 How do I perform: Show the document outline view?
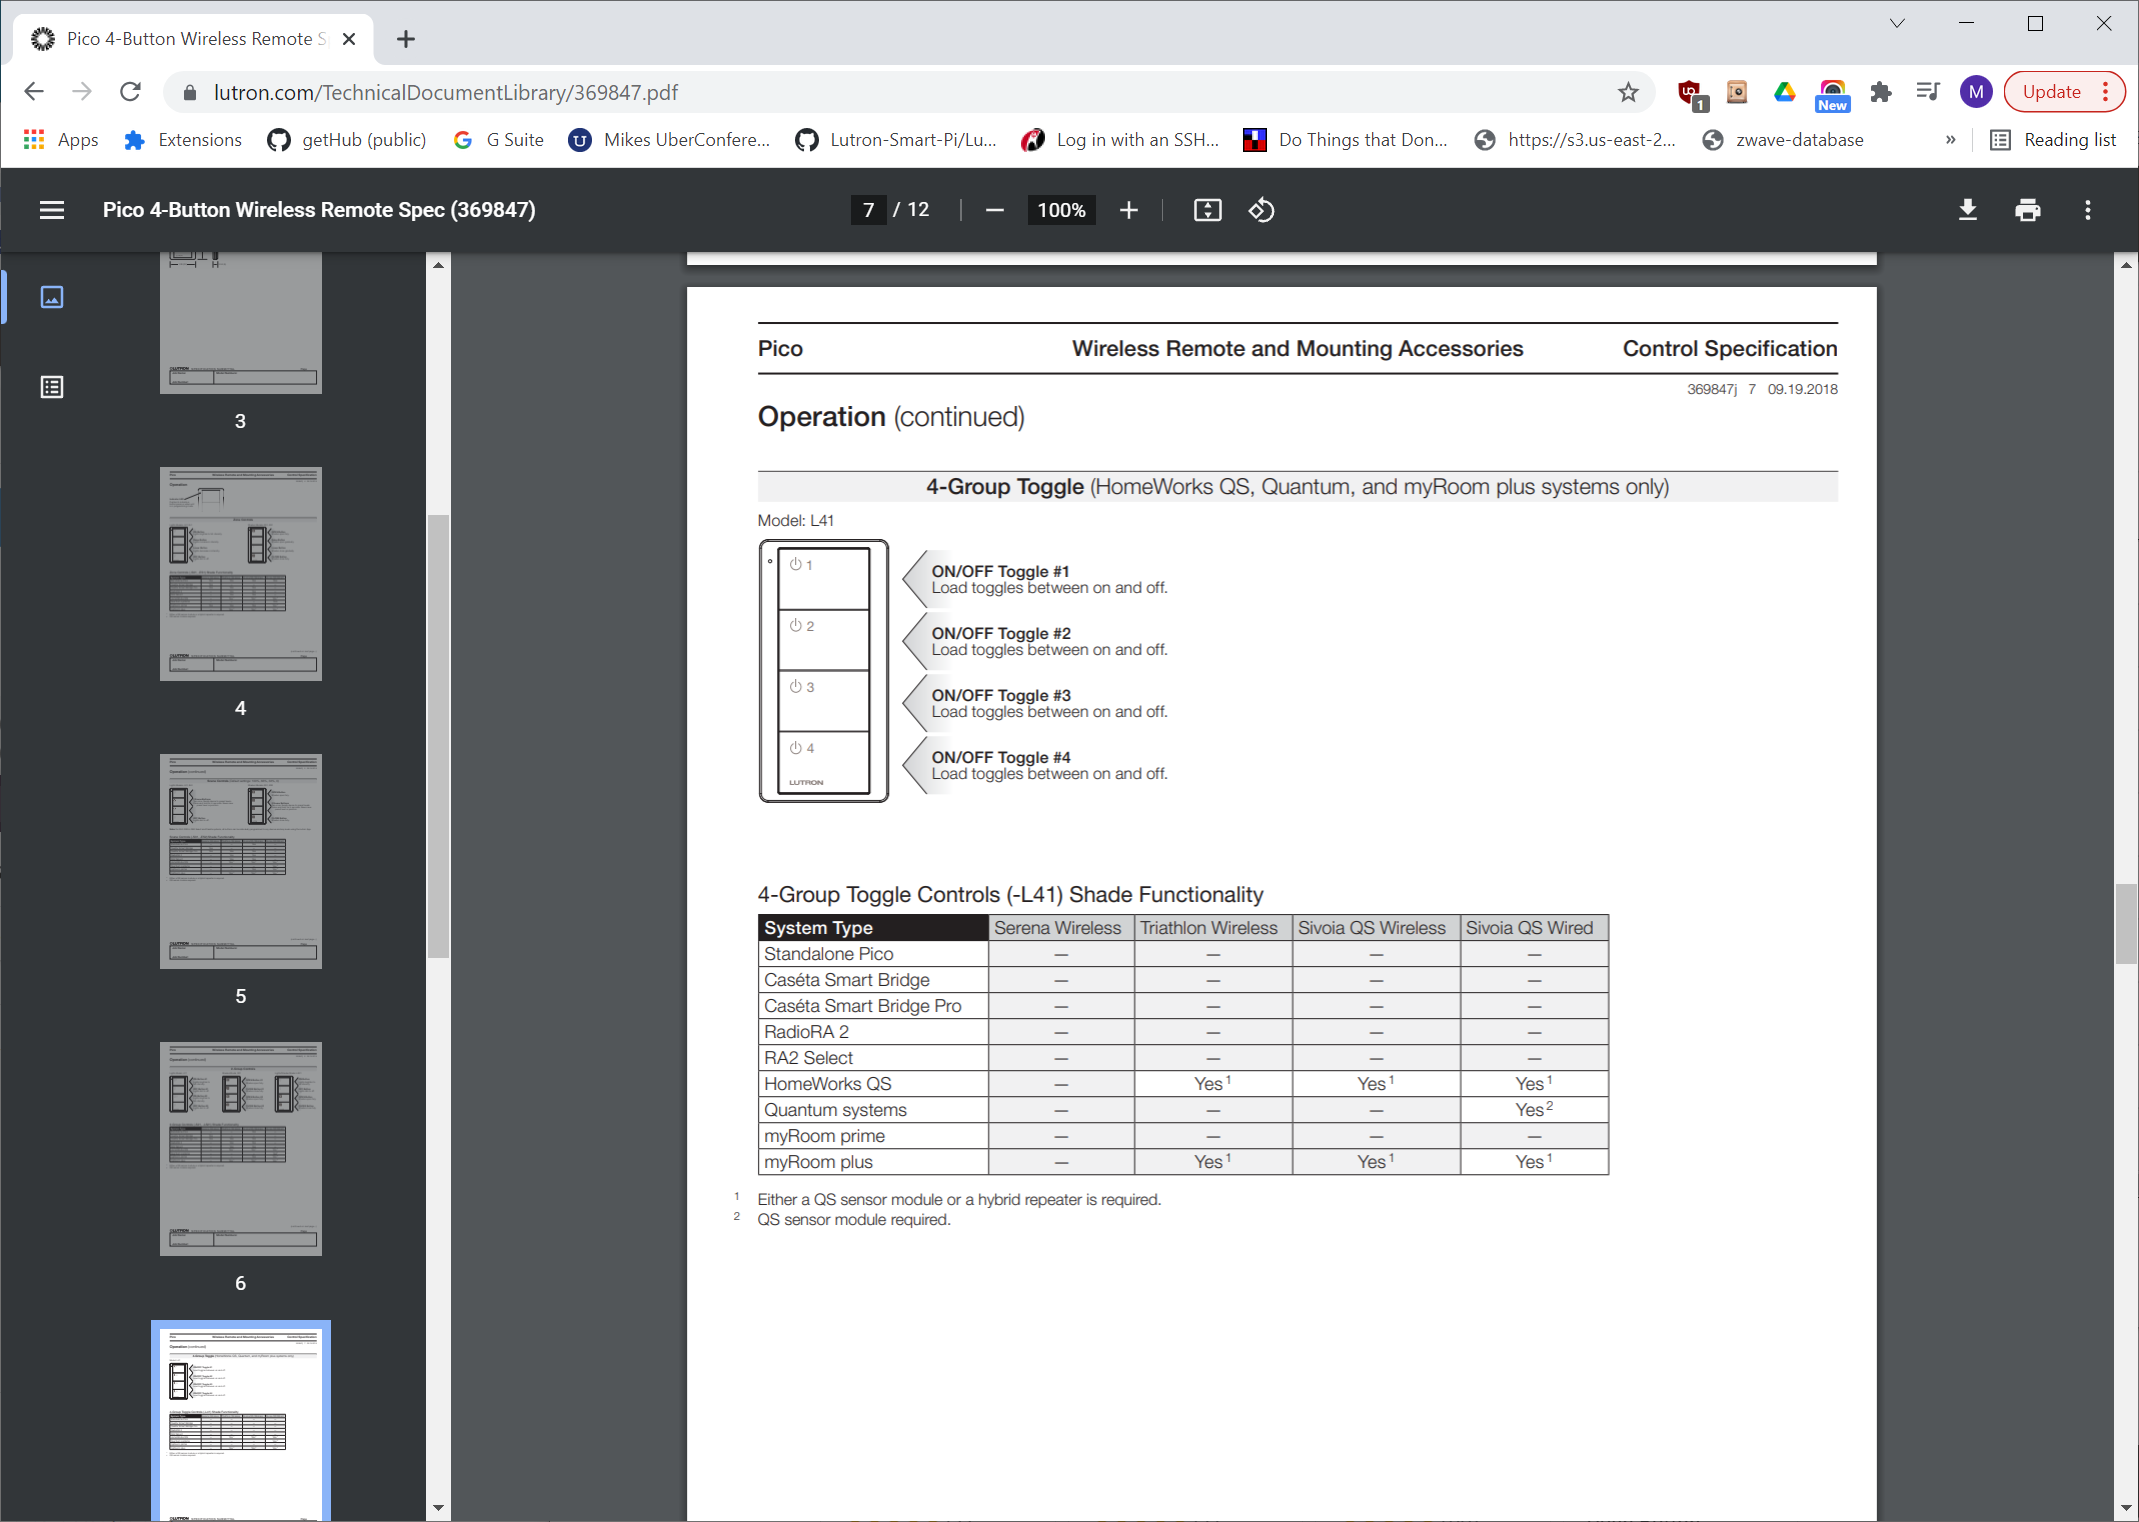(x=52, y=387)
